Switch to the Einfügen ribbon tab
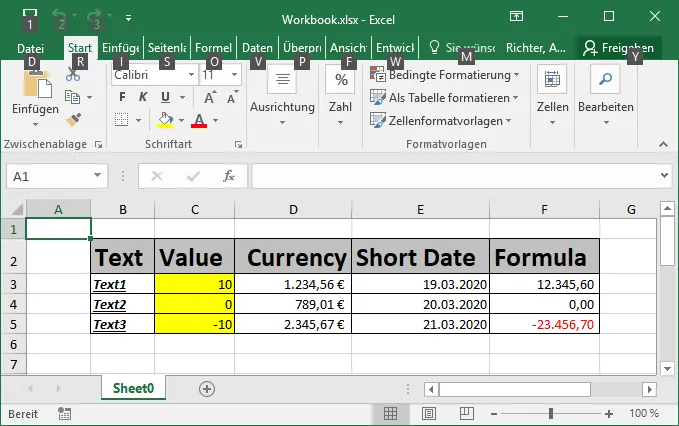The width and height of the screenshot is (679, 426). 121,48
